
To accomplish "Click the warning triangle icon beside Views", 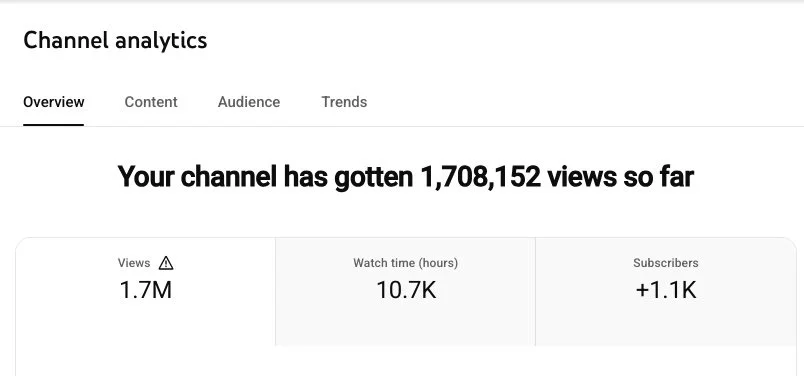I will 166,263.
